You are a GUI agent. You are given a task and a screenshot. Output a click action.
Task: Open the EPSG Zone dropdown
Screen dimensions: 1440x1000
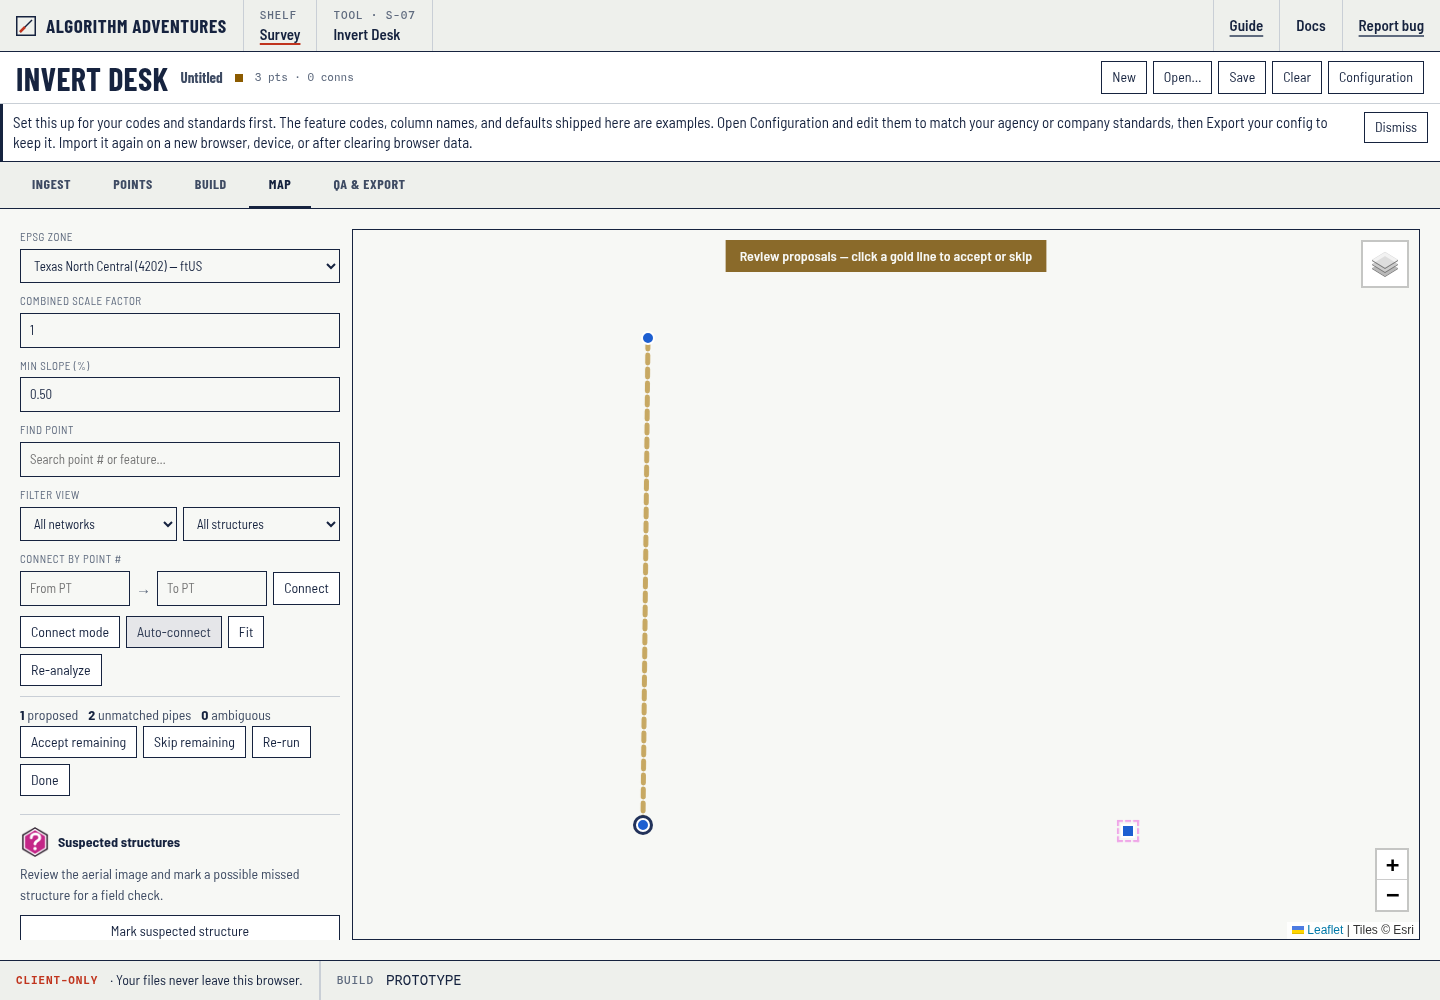pos(180,266)
